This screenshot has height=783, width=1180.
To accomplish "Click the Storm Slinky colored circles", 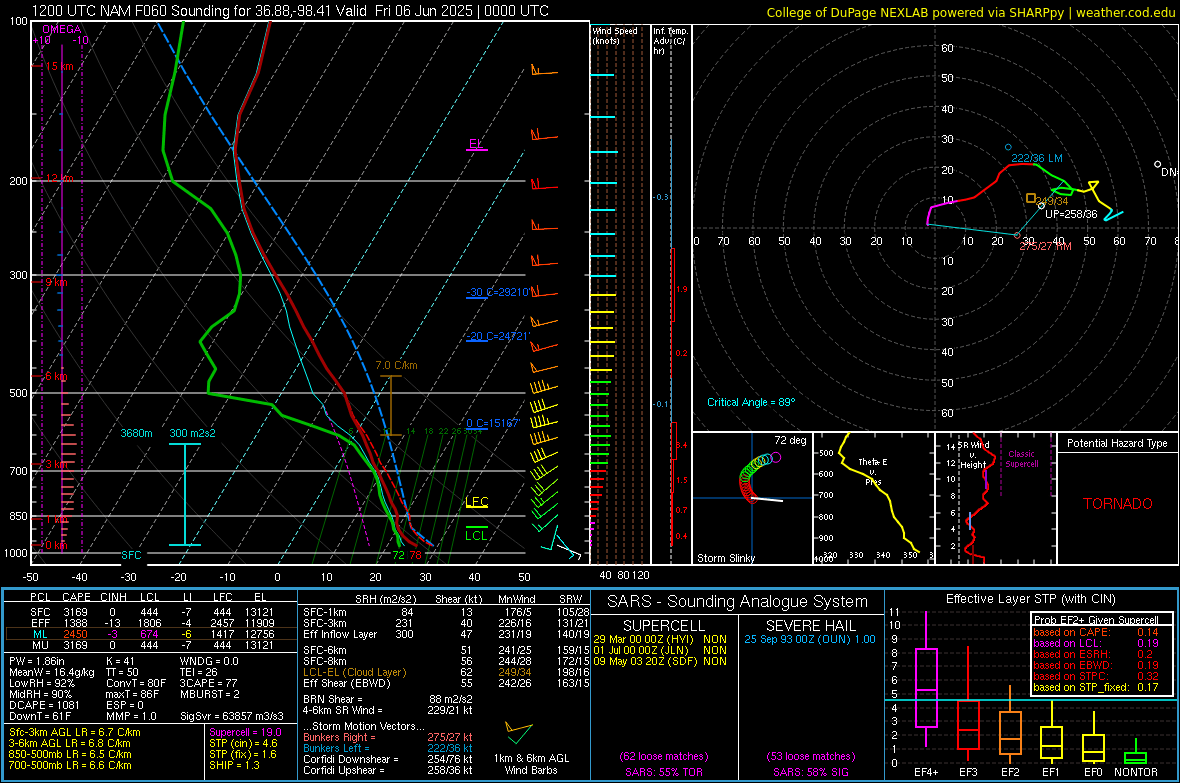I will pos(759,476).
